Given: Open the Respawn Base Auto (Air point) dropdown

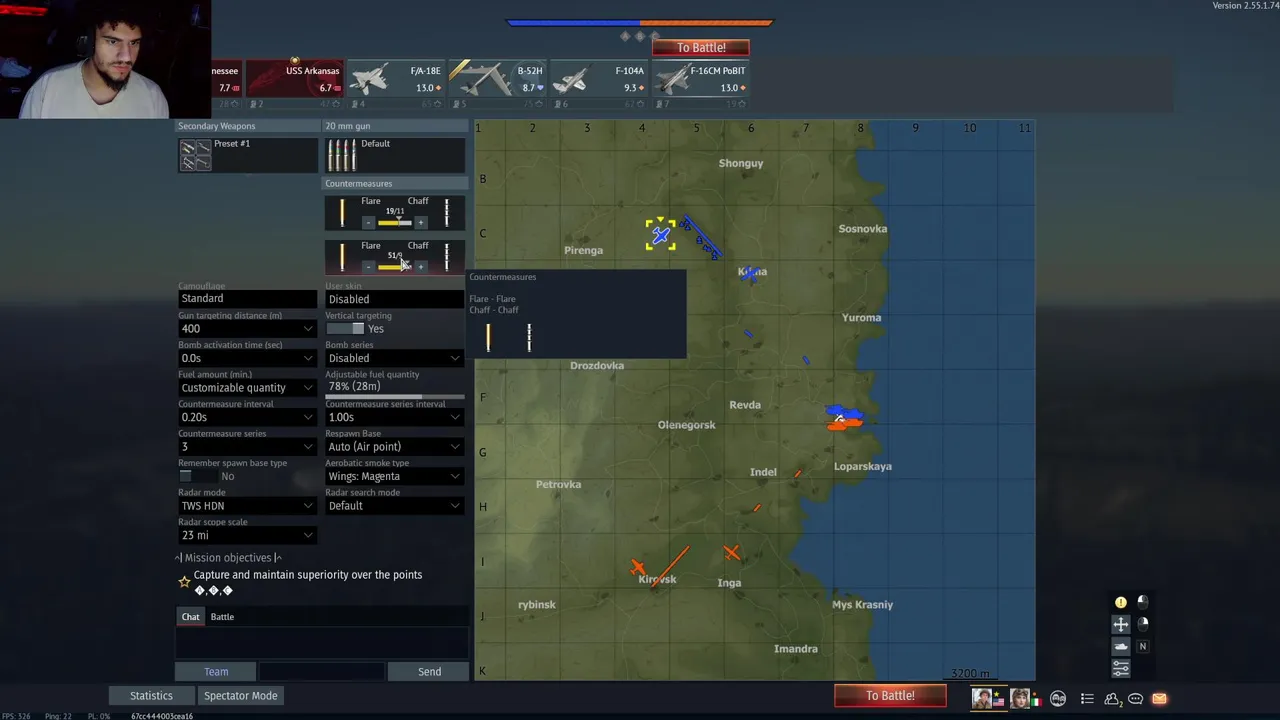Looking at the screenshot, I should pos(395,446).
